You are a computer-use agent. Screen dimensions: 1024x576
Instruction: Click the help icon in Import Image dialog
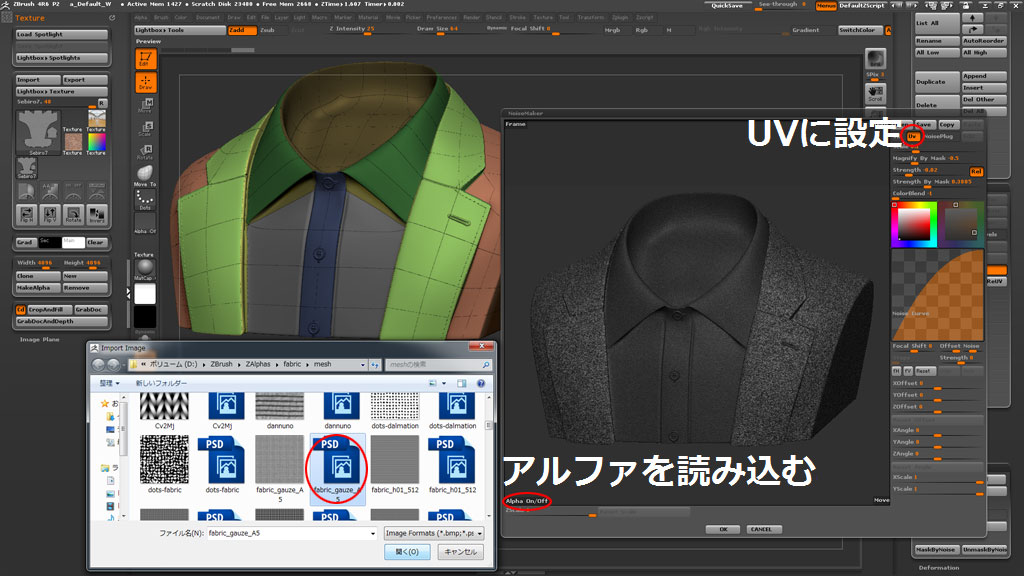[481, 383]
